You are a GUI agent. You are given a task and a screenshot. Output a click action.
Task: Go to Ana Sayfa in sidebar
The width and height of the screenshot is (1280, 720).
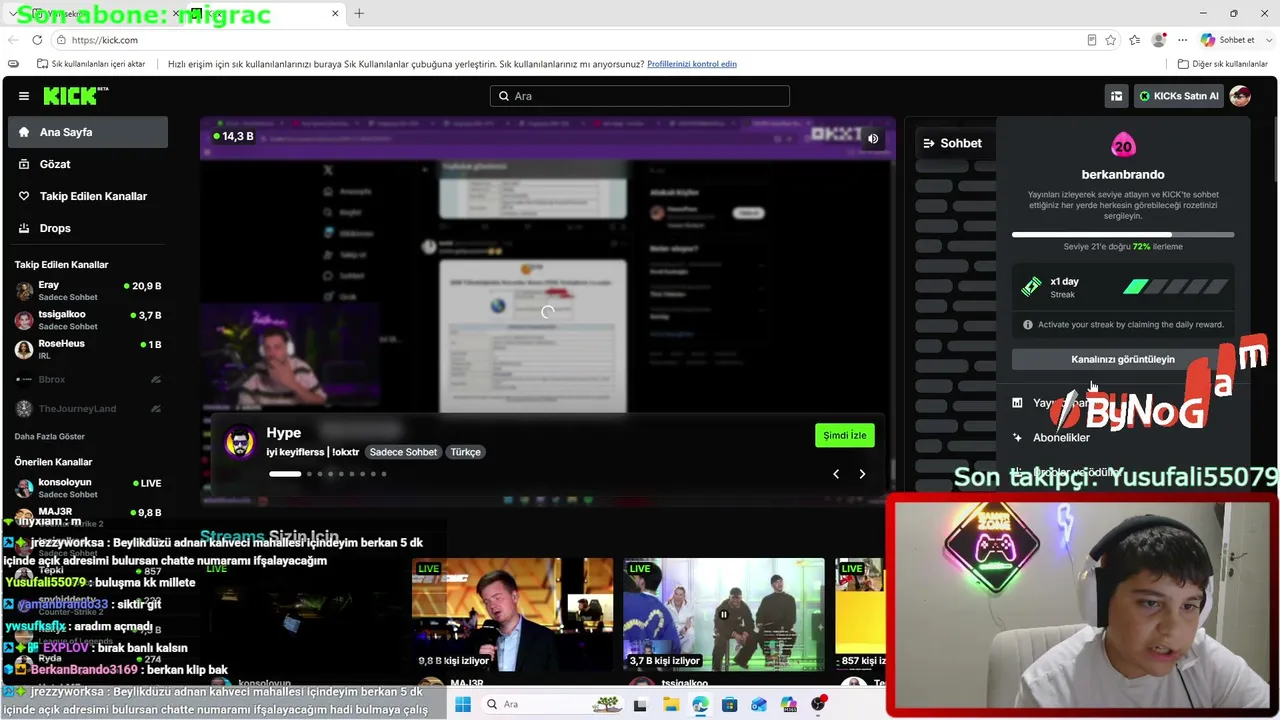pos(88,132)
